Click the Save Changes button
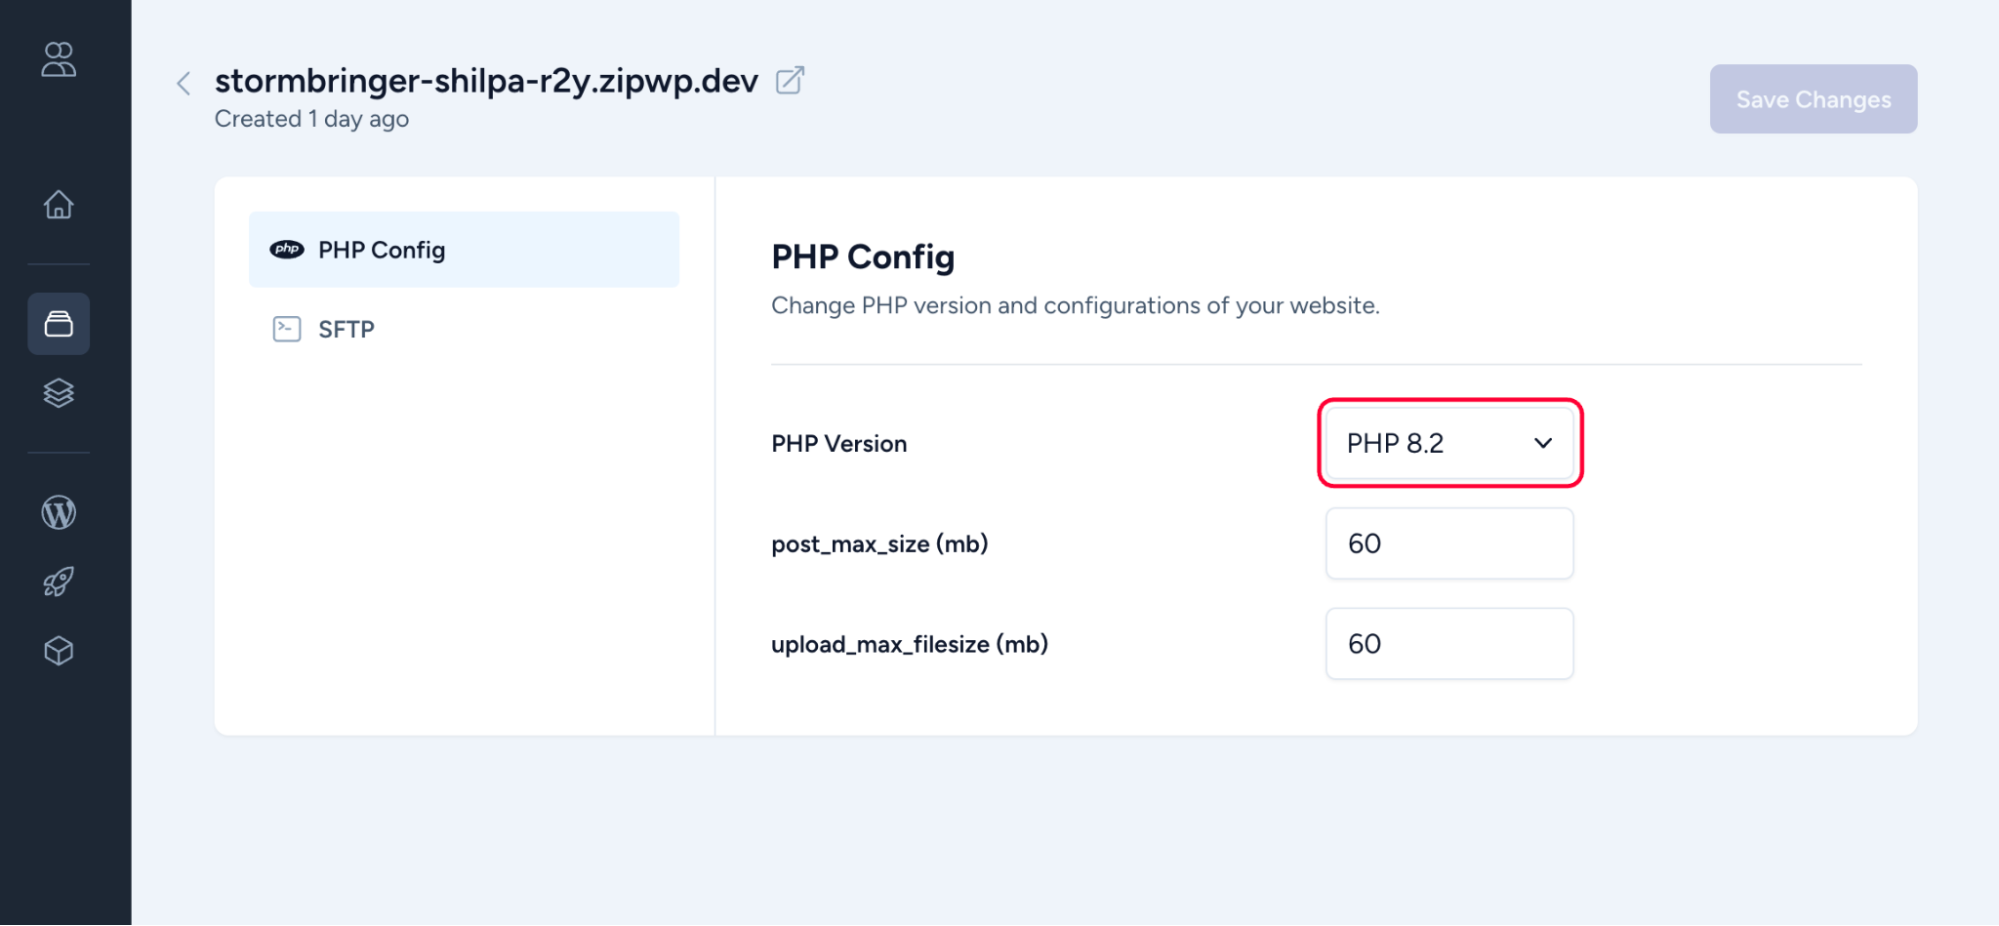Screen dimensions: 1999x926 (x=1812, y=100)
